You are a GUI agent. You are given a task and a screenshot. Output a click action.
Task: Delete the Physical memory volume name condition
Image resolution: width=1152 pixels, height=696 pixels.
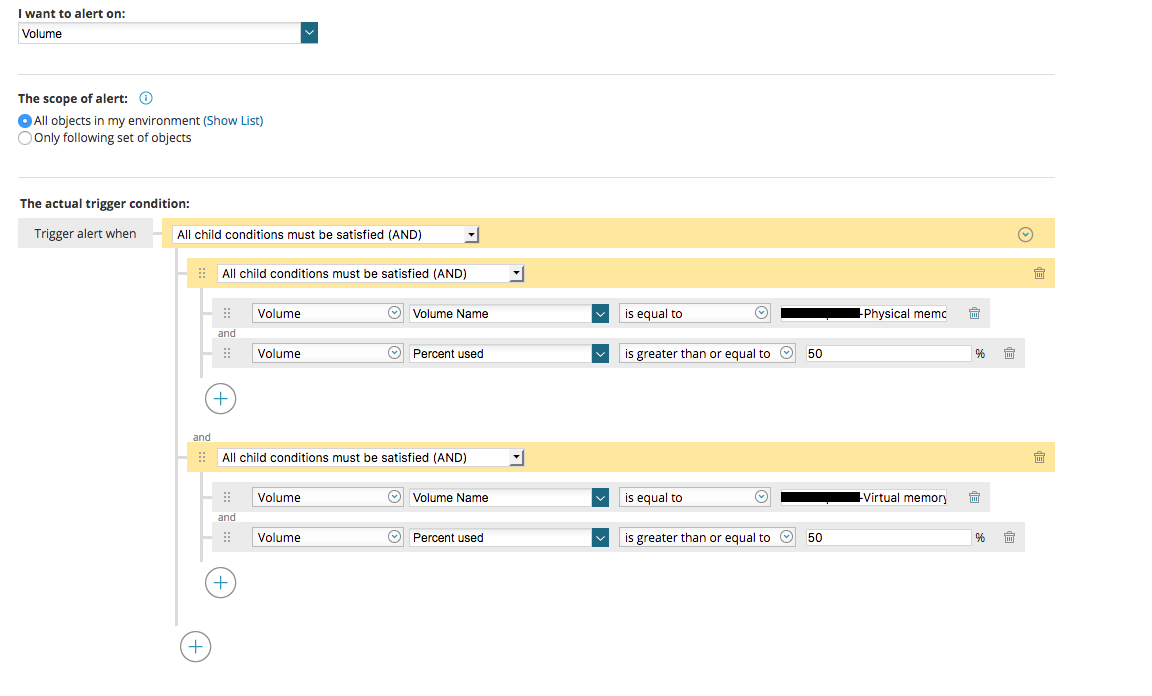coord(974,313)
